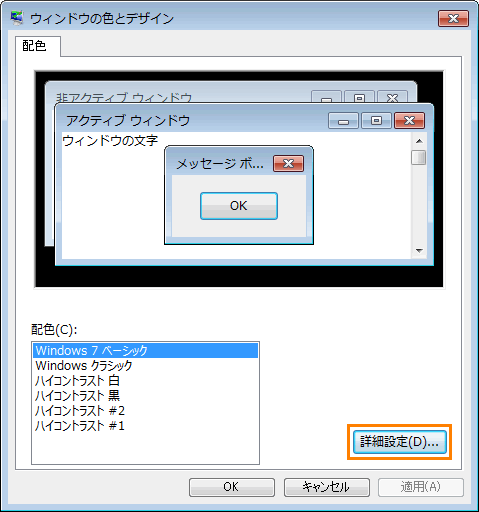Viewport: 479px width, 512px height.
Task: Click the preview scrollbar thumb
Action: pyautogui.click(x=419, y=157)
